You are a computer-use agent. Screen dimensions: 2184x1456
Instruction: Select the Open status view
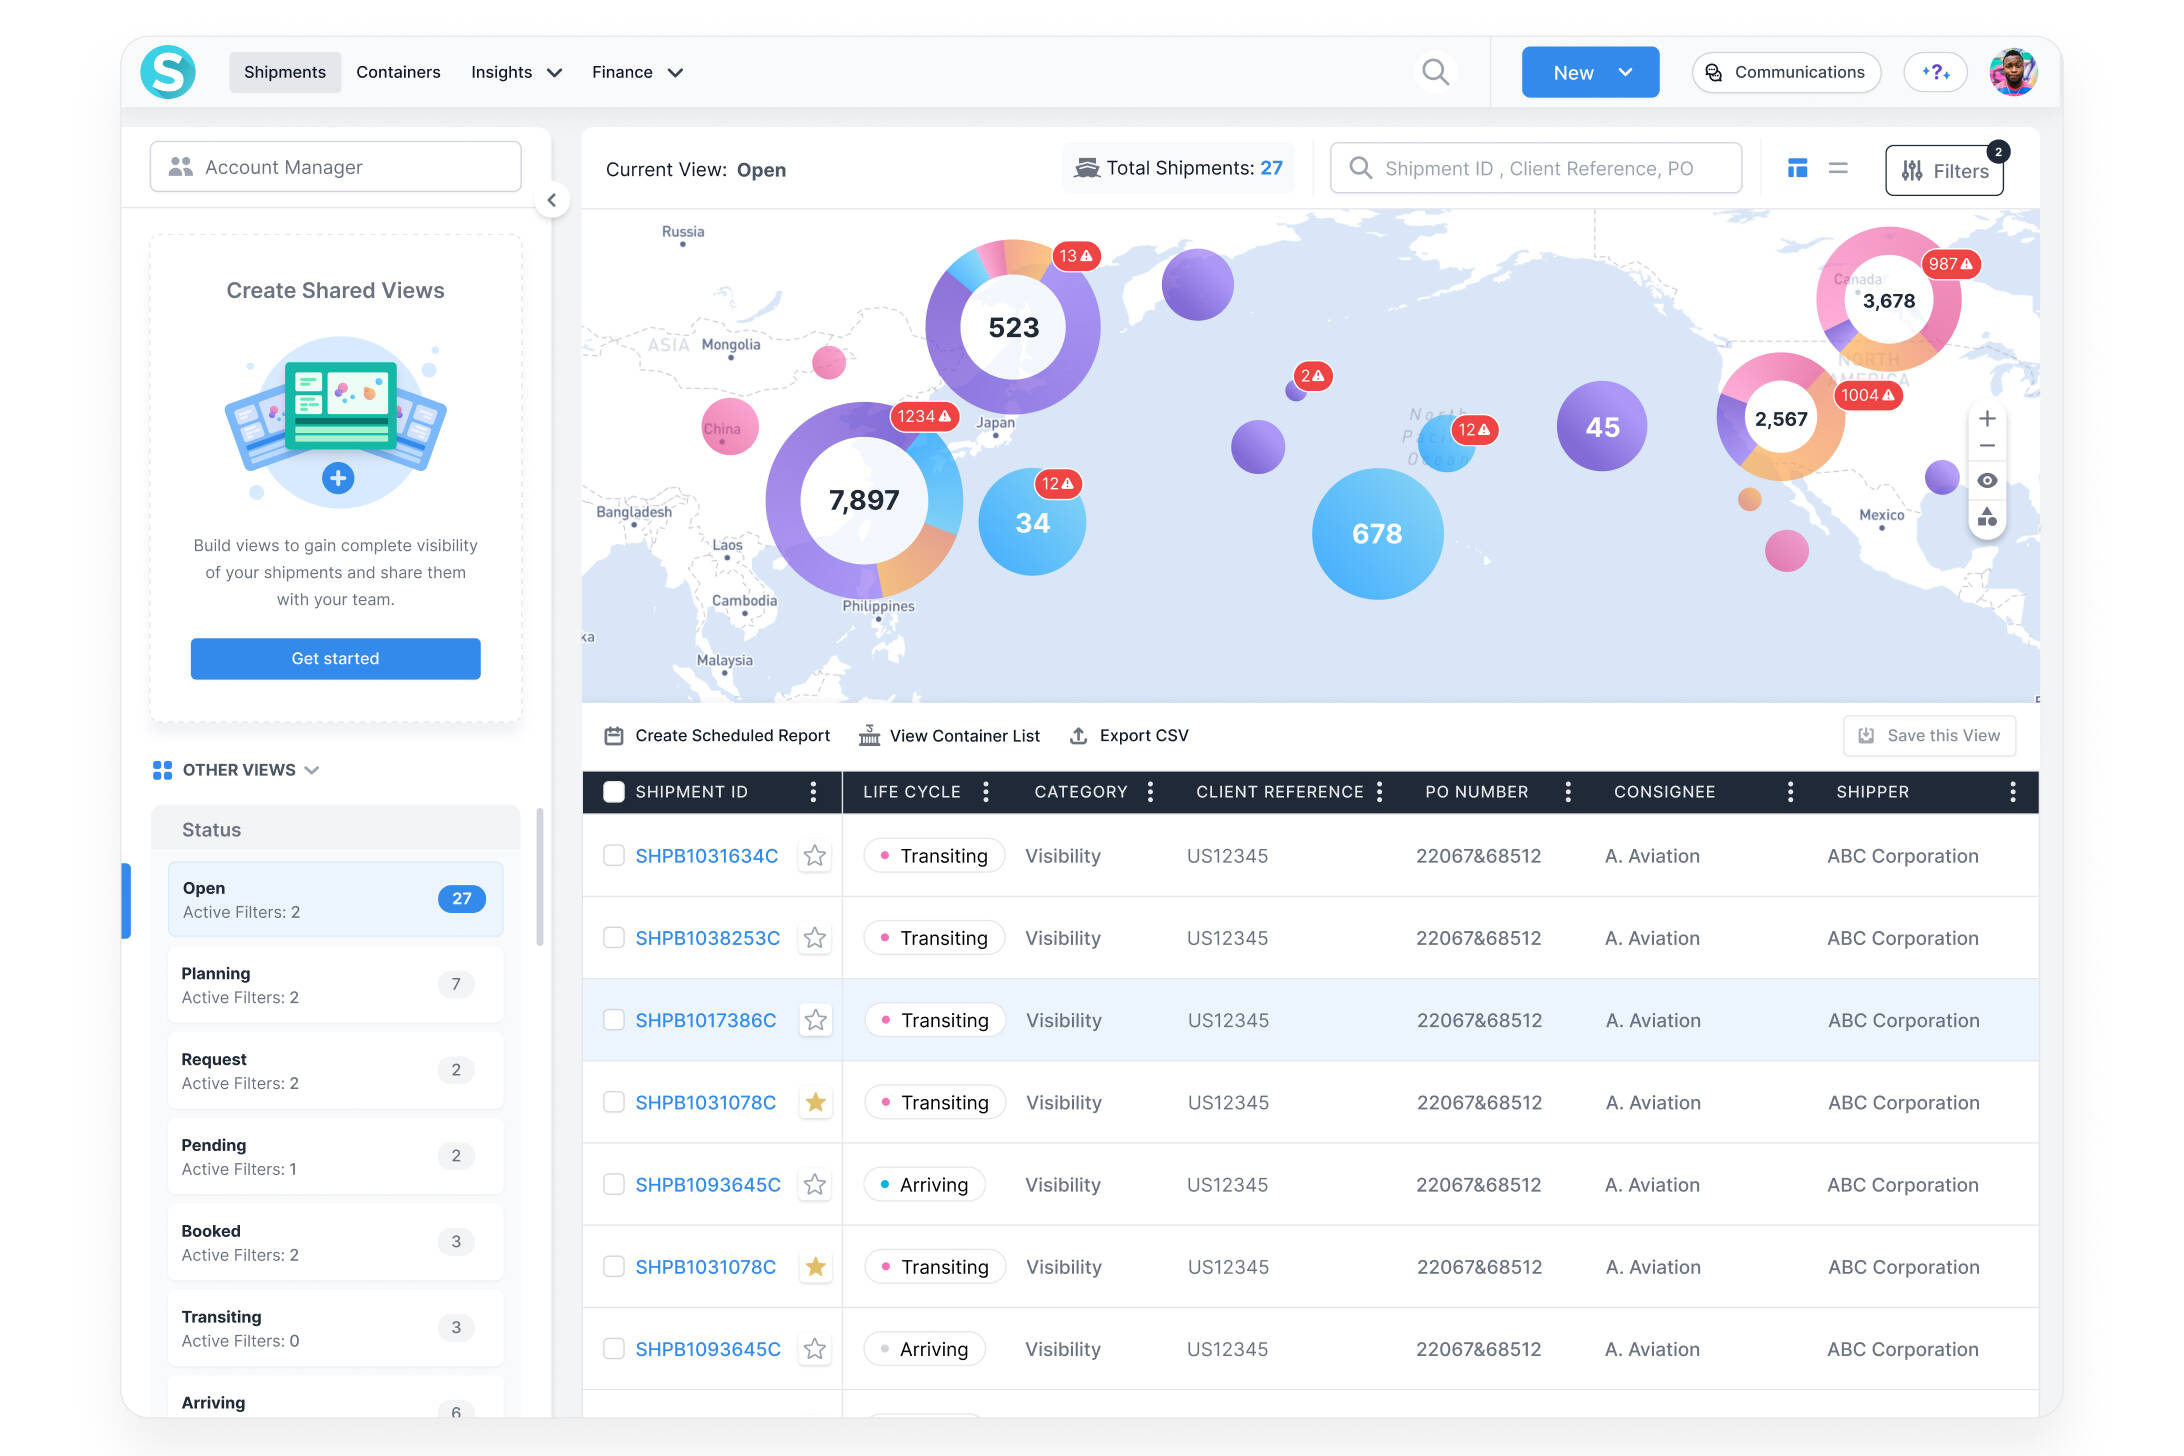coord(335,899)
